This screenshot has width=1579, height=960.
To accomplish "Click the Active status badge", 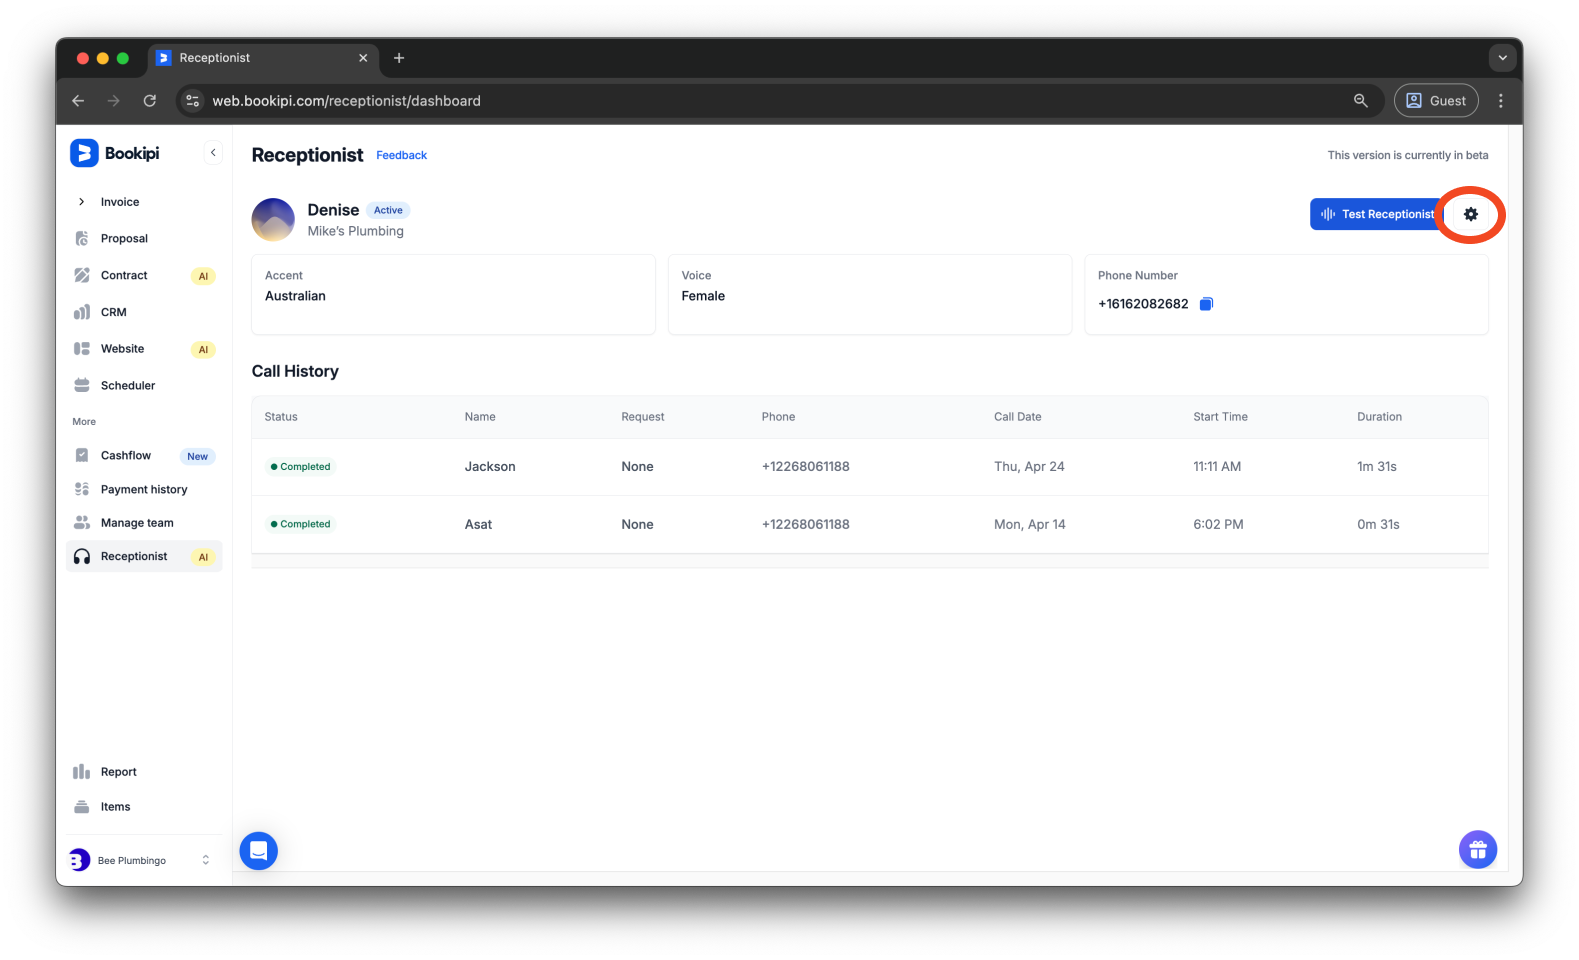I will [388, 210].
